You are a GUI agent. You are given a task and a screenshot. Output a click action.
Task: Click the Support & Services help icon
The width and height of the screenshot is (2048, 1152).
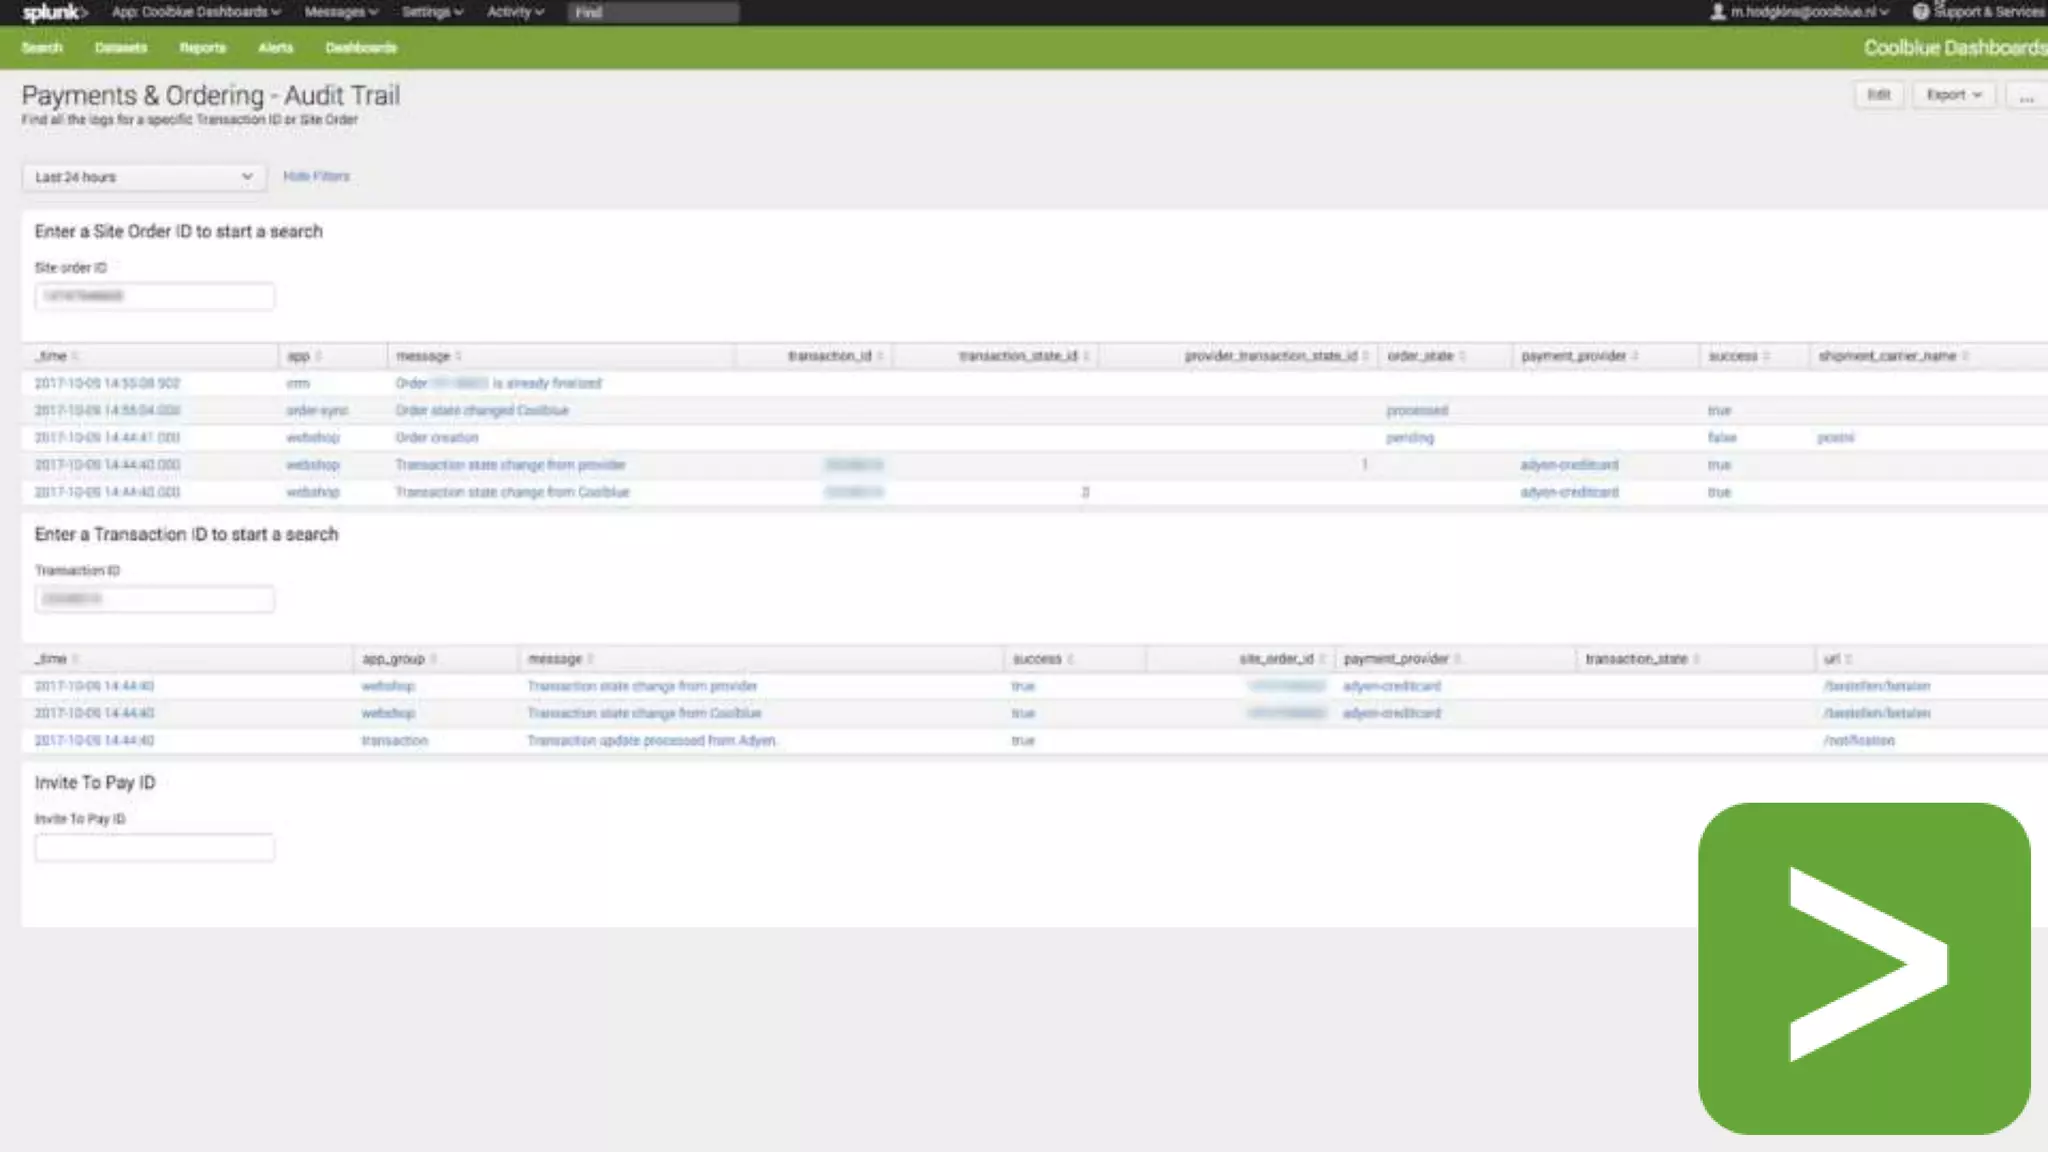[1920, 12]
